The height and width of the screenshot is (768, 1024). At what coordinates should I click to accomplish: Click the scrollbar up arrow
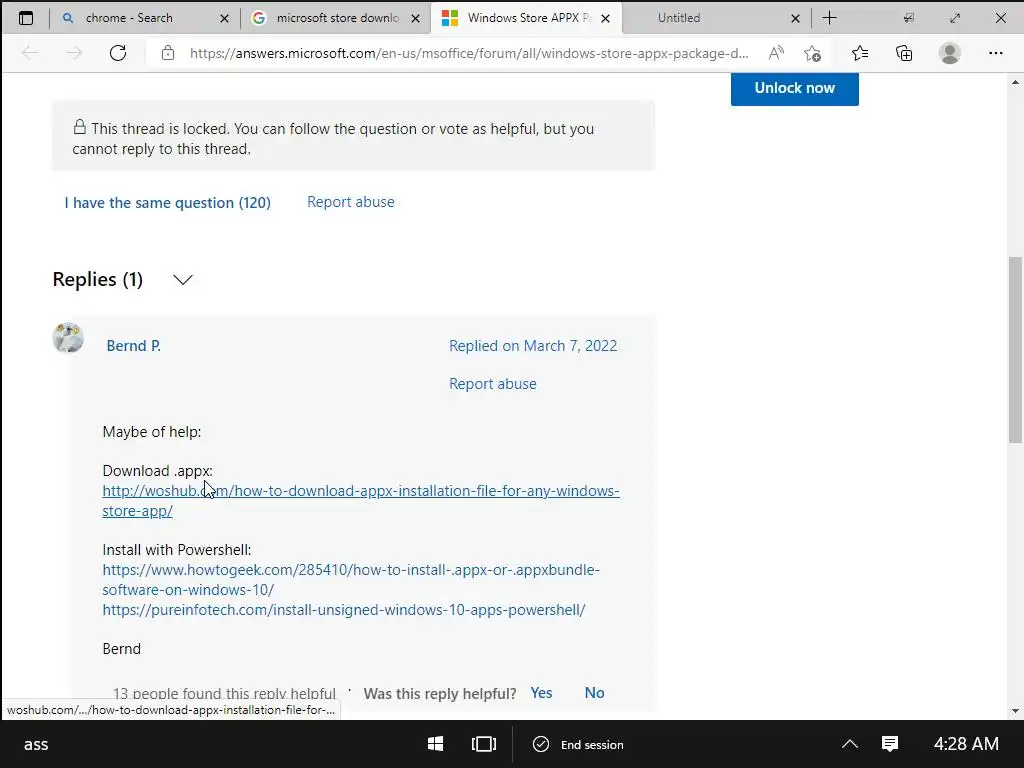click(x=1015, y=82)
